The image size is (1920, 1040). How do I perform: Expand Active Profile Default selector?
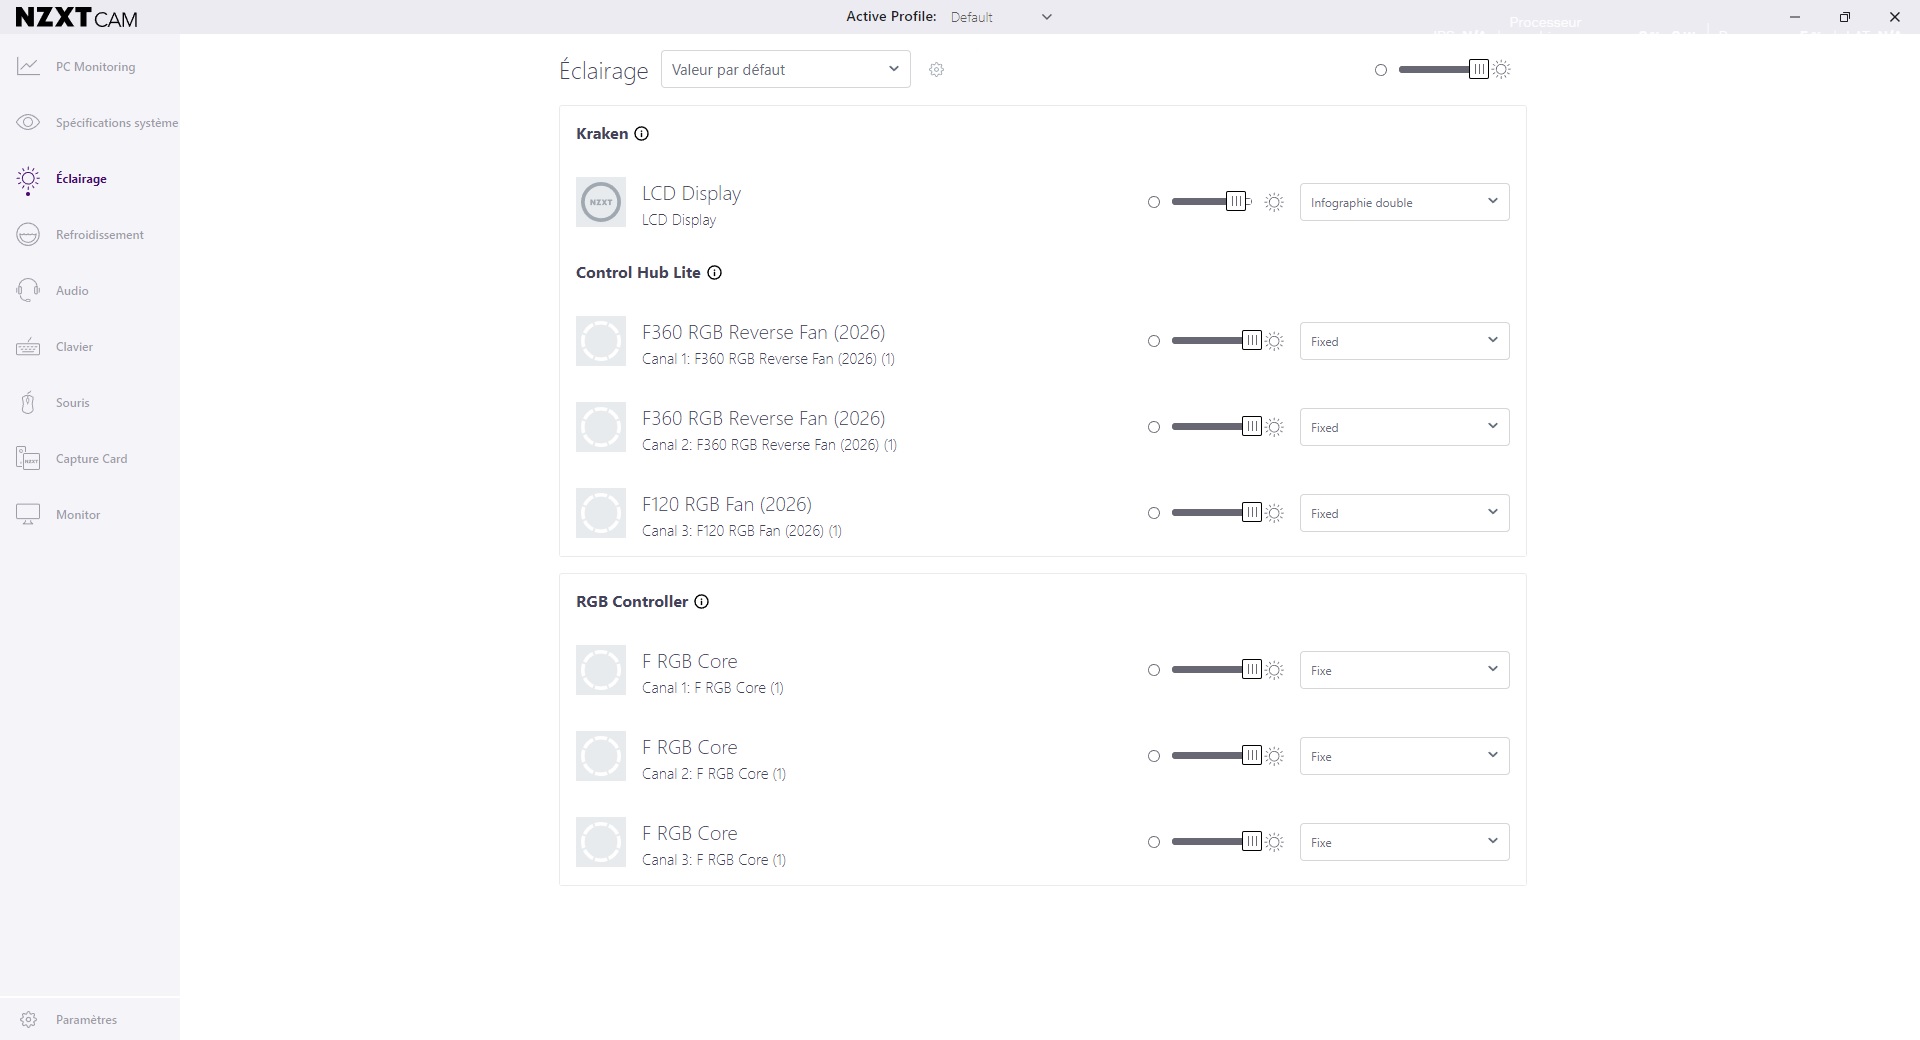pos(1001,17)
